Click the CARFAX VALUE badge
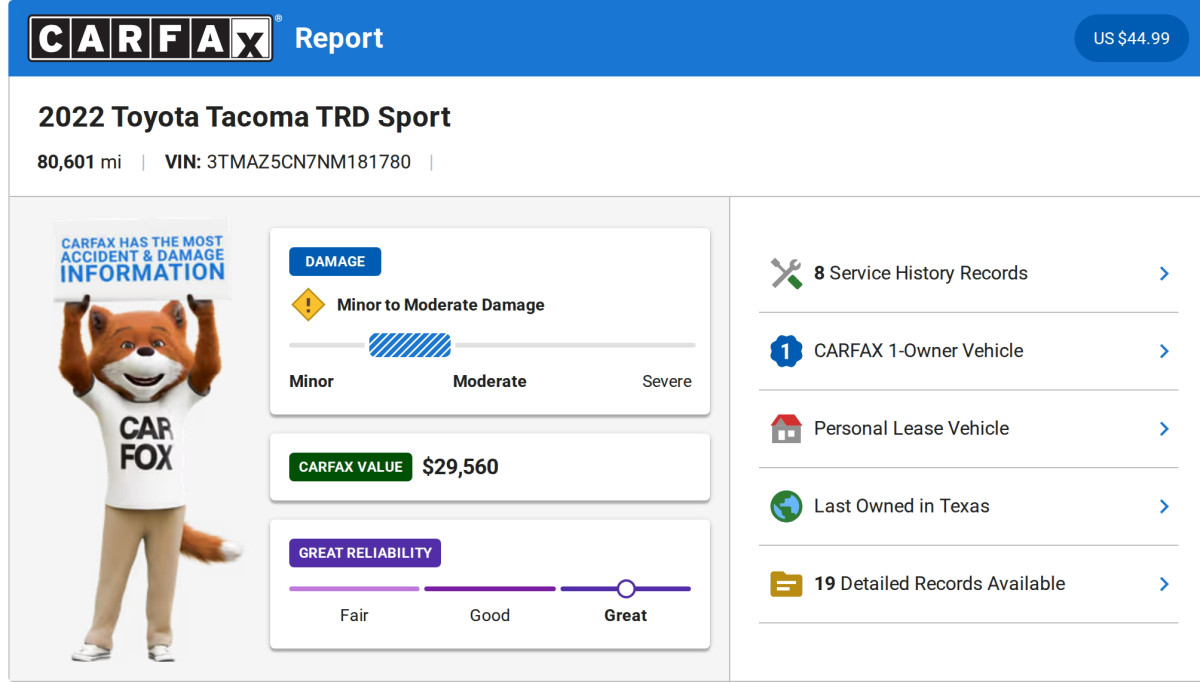 350,467
